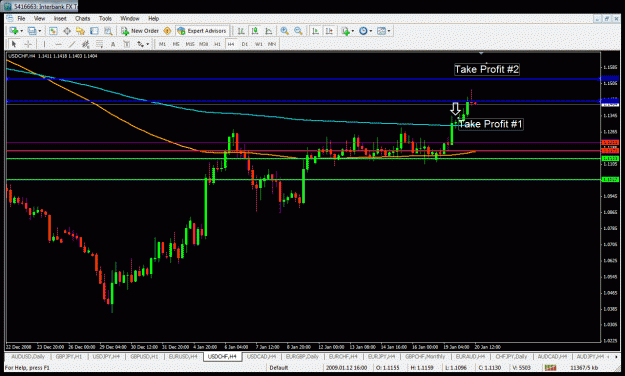The image size is (625, 376).
Task: Click the chart shift triangle marker
Action: (x=481, y=53)
